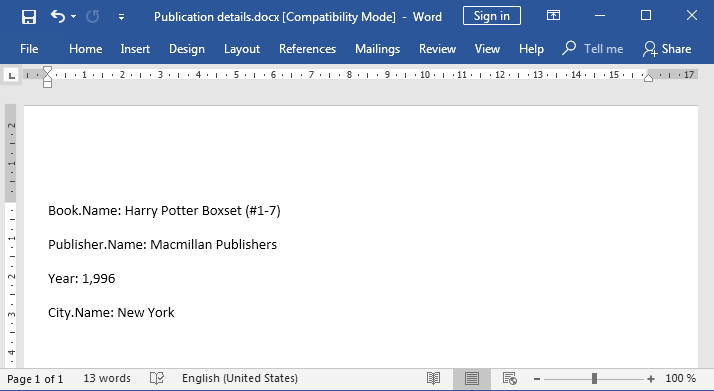Switch to Read Mode view

(x=434, y=378)
